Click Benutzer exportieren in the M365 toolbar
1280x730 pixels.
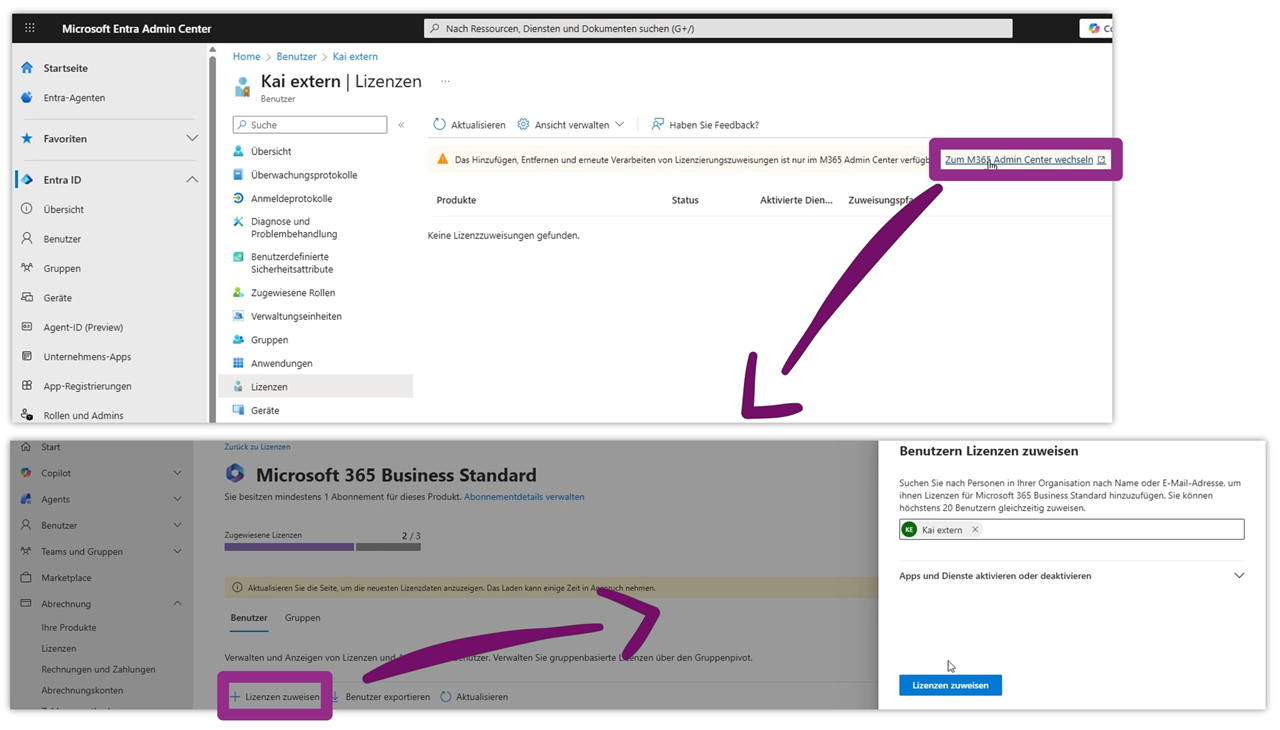tap(380, 697)
